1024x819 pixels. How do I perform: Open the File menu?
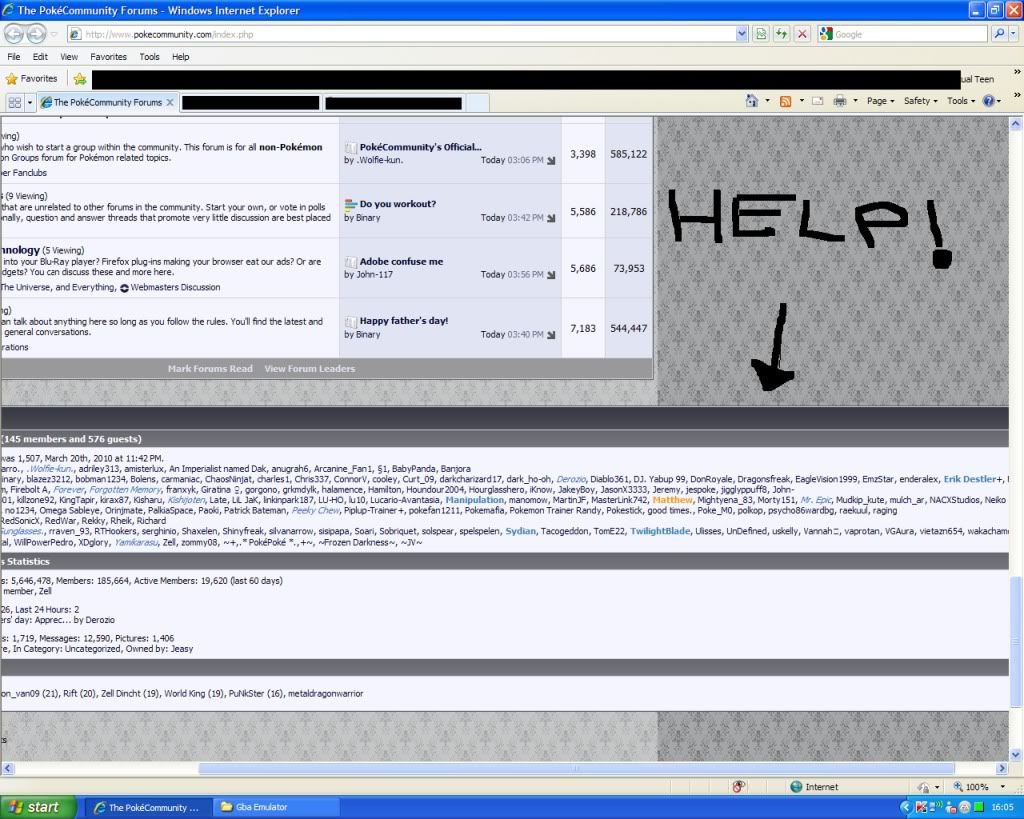click(14, 57)
